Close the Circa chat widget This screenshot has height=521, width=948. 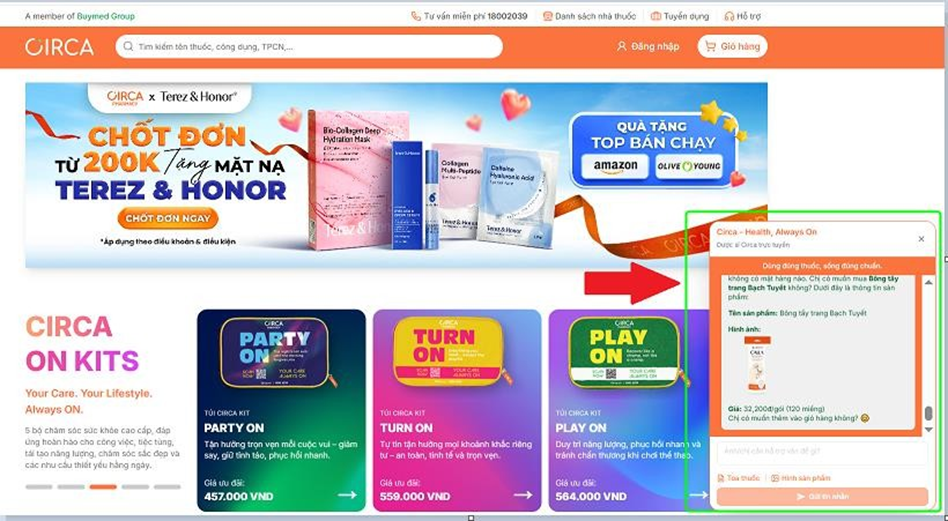[921, 239]
